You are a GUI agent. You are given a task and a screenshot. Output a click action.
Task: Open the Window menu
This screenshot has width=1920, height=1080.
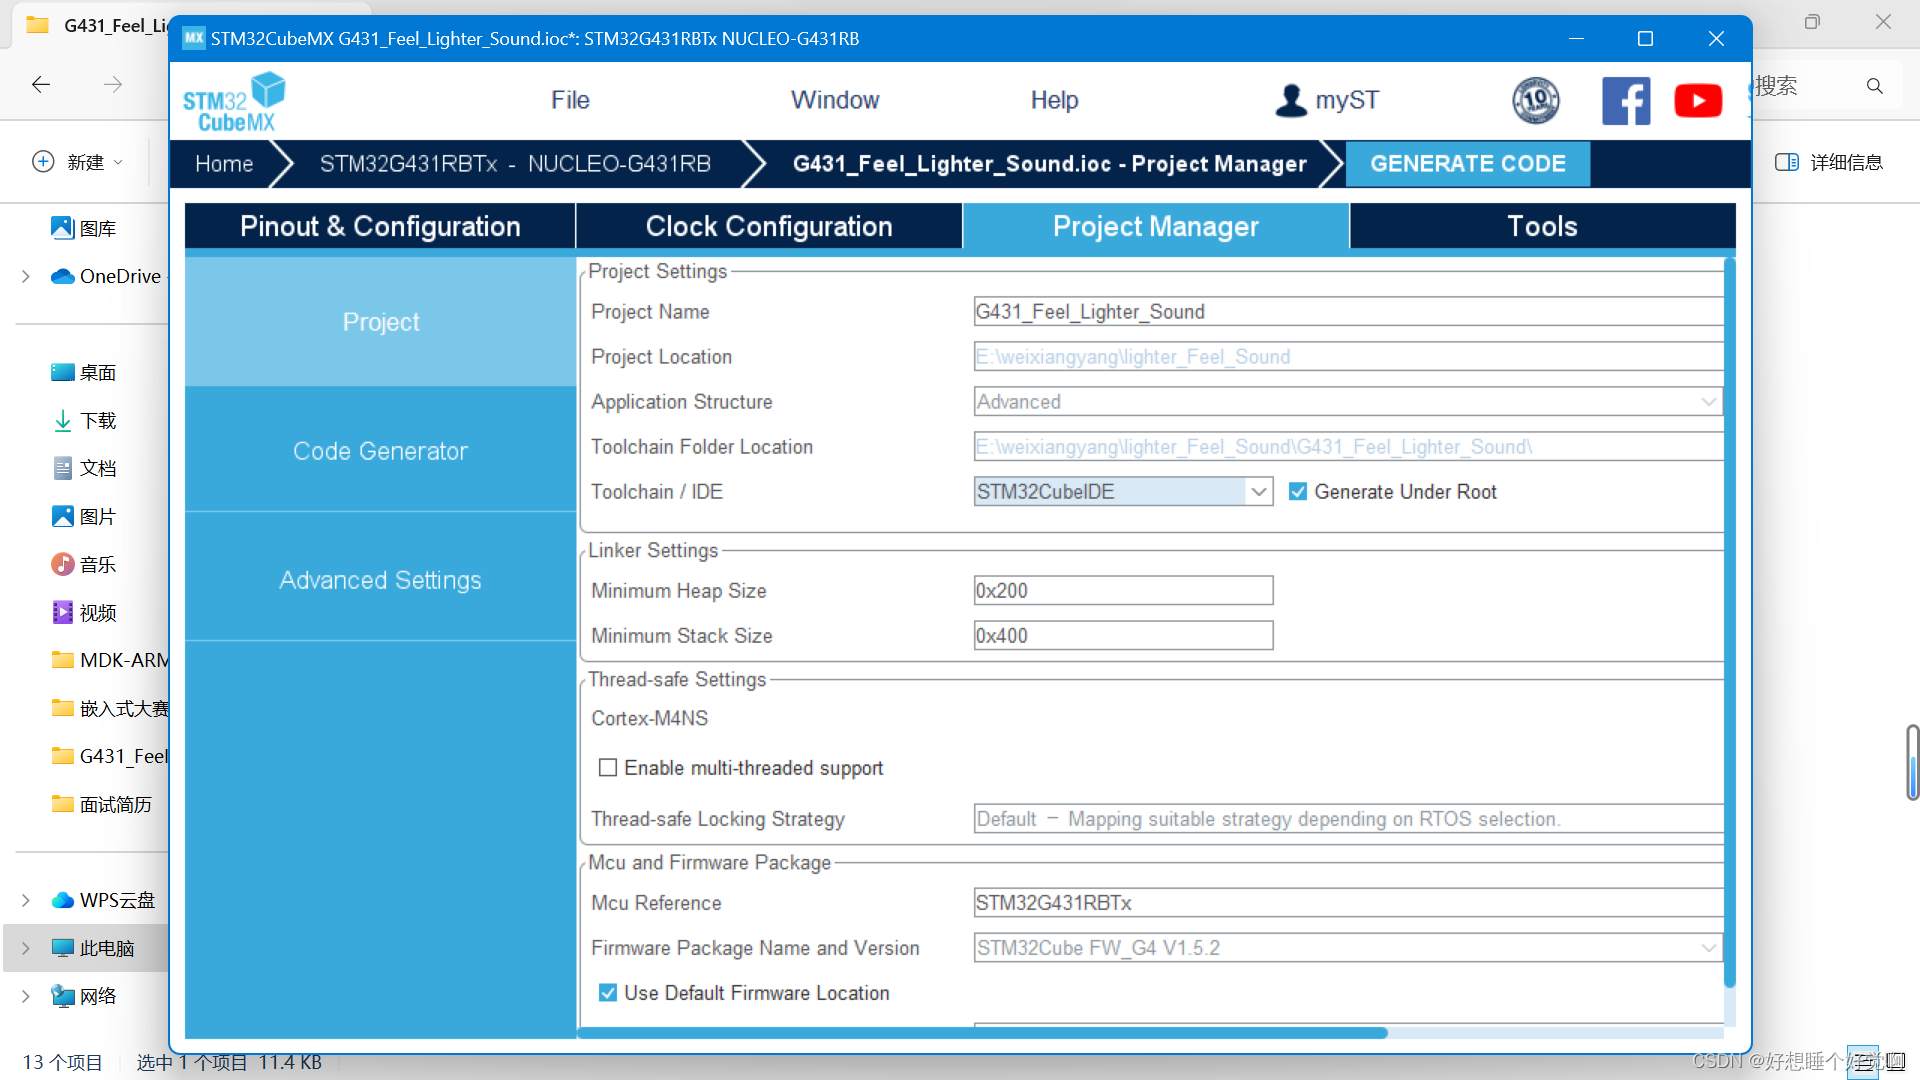(x=835, y=100)
